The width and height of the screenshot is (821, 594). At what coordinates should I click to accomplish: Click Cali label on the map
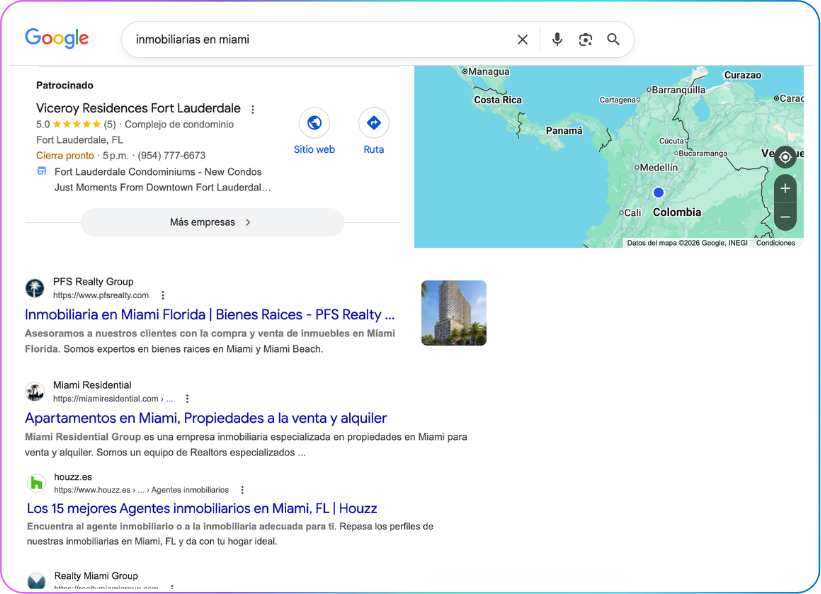pyautogui.click(x=633, y=213)
